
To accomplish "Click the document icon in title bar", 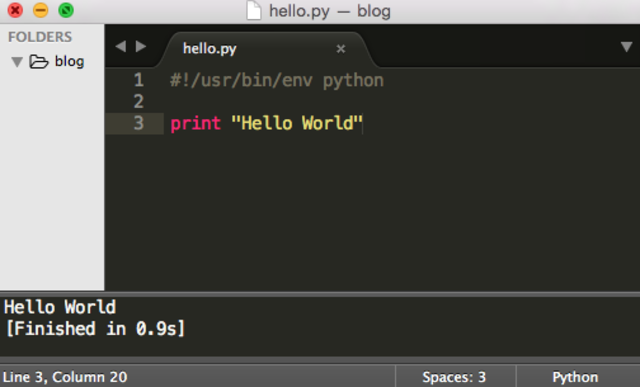I will tap(253, 11).
